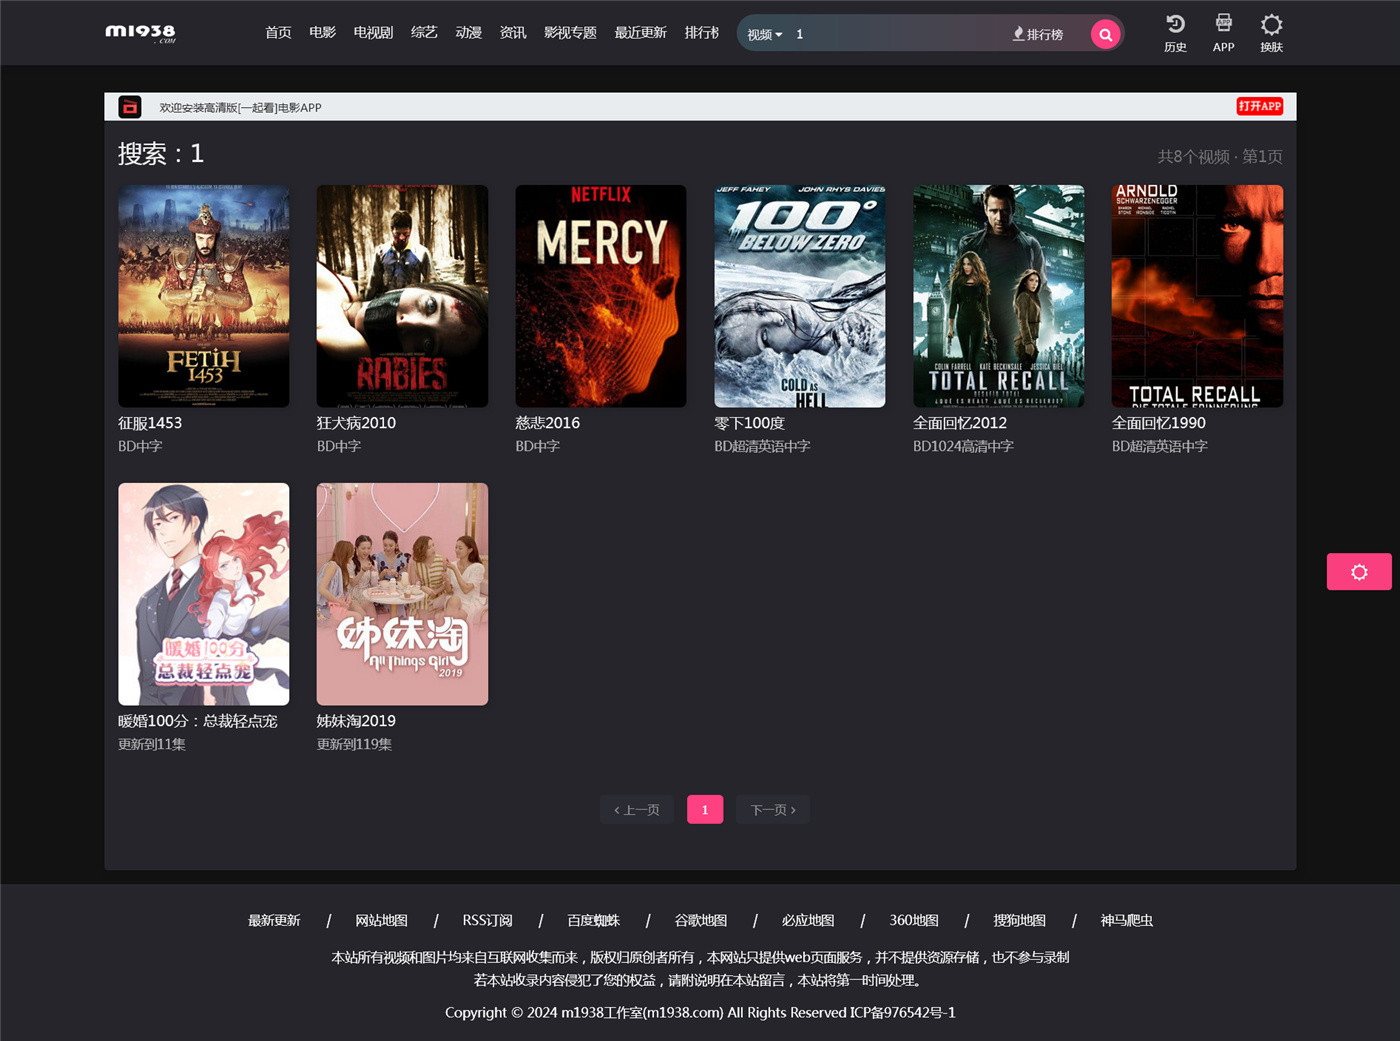
Task: Click the 共8个视频 · 第1页 result count
Action: (x=1220, y=156)
